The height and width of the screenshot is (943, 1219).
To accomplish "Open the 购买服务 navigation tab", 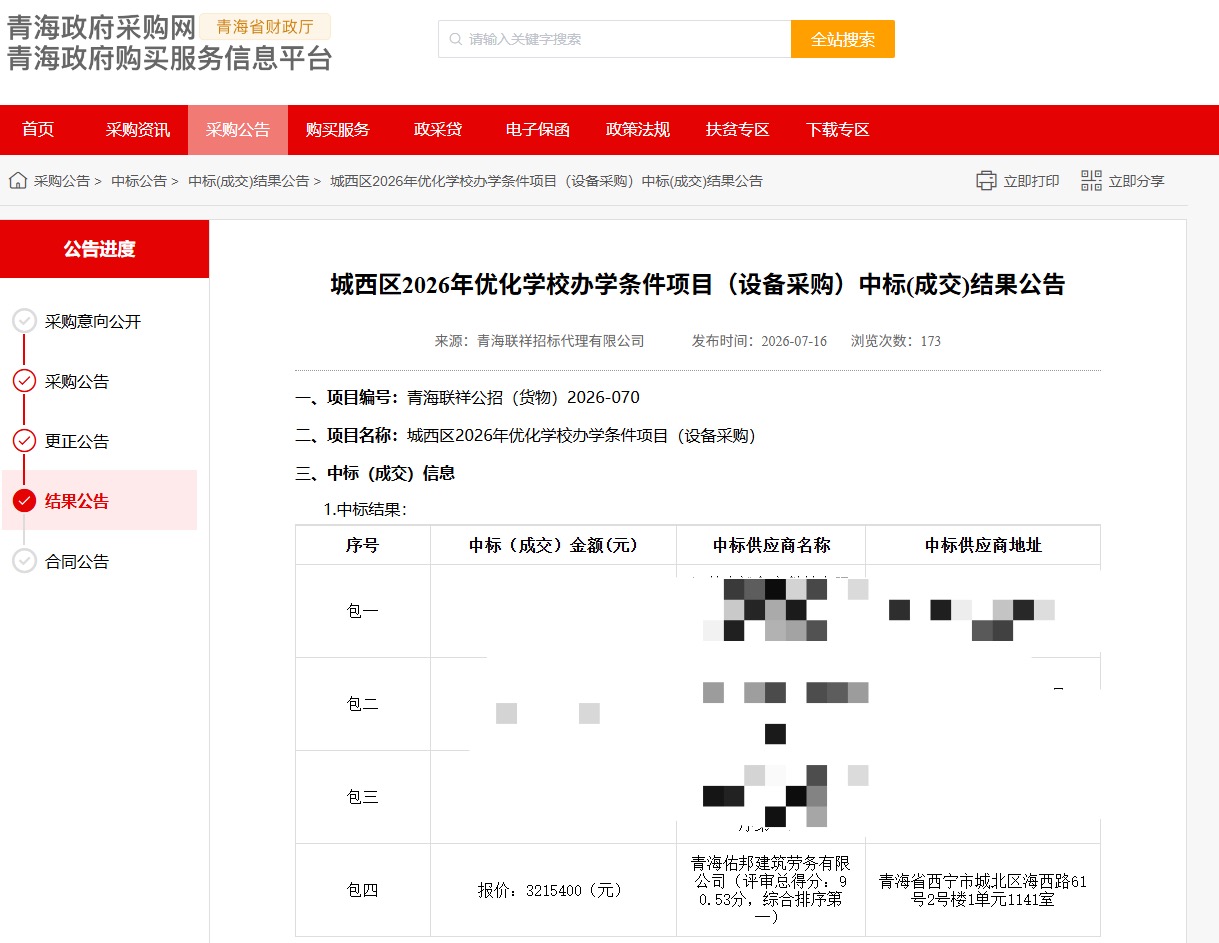I will click(338, 130).
